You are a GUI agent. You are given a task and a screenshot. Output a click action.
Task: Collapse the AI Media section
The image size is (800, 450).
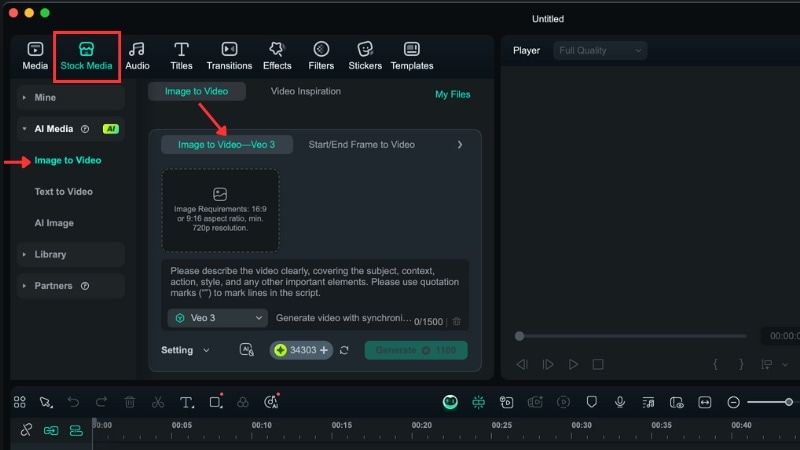(24, 129)
